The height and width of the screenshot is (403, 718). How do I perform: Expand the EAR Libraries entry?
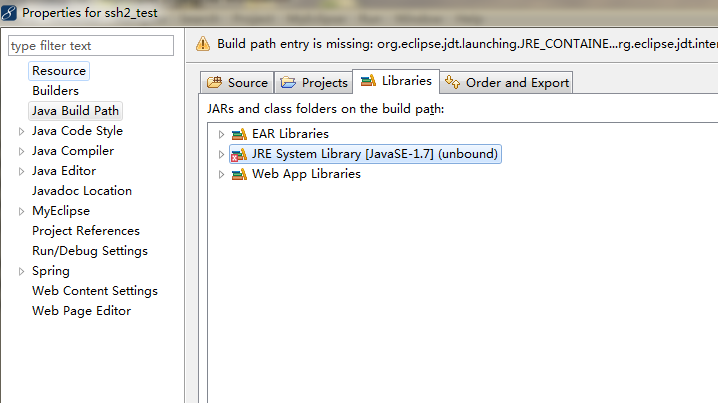221,134
